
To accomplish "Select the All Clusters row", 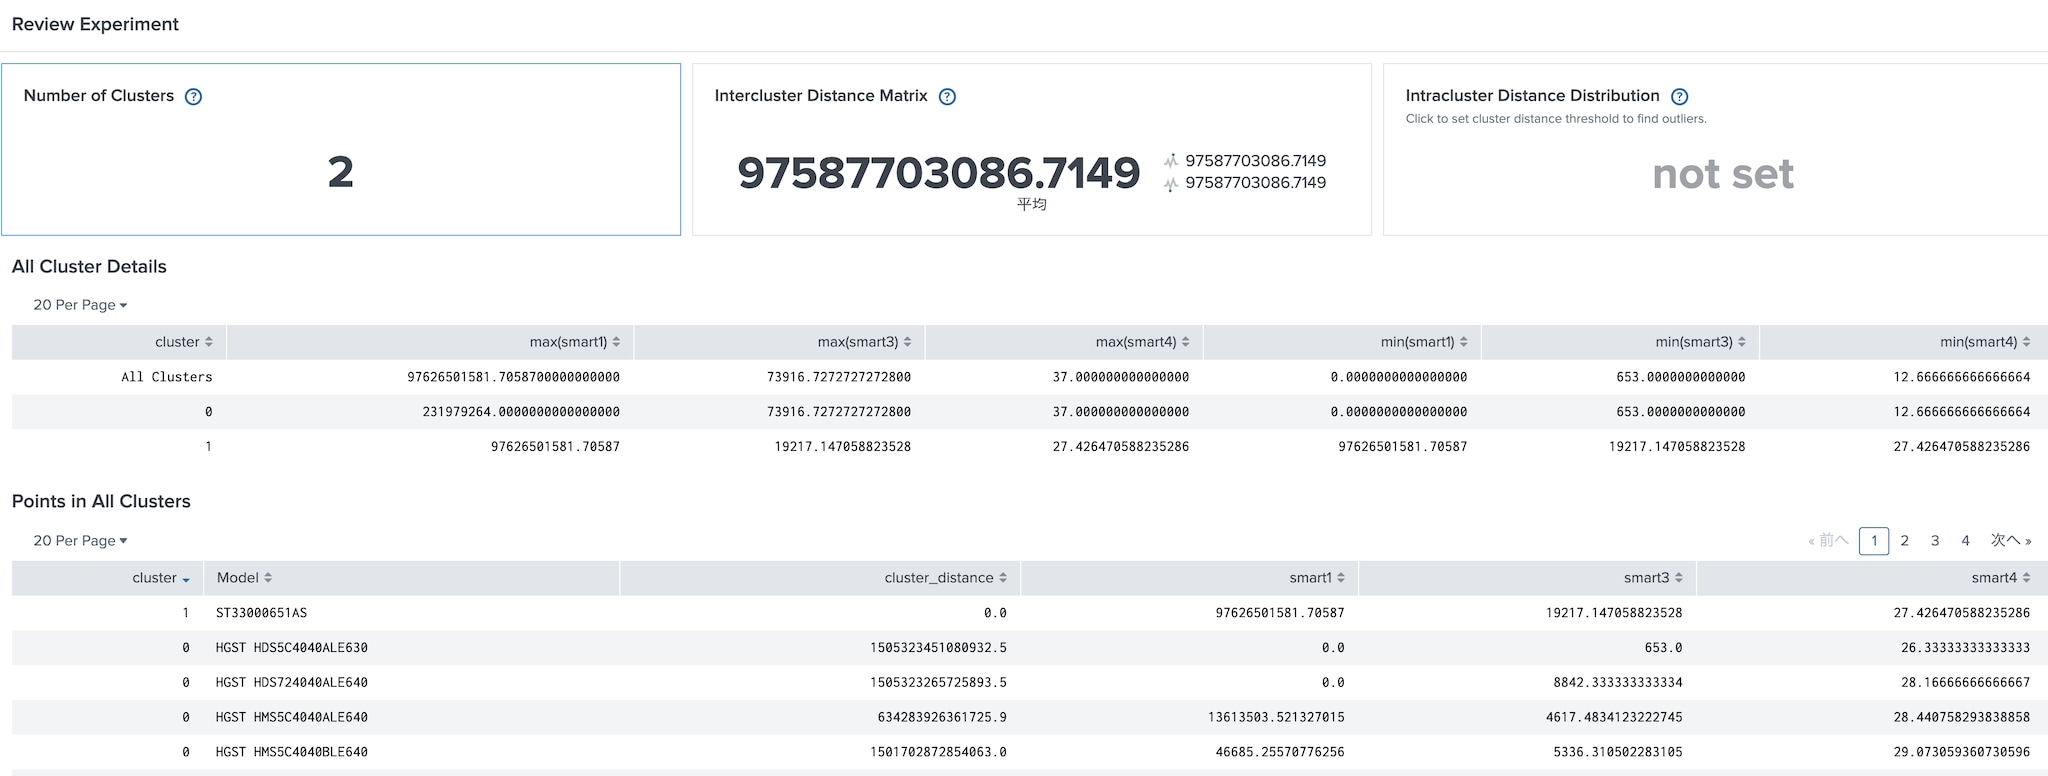I will tap(1030, 377).
